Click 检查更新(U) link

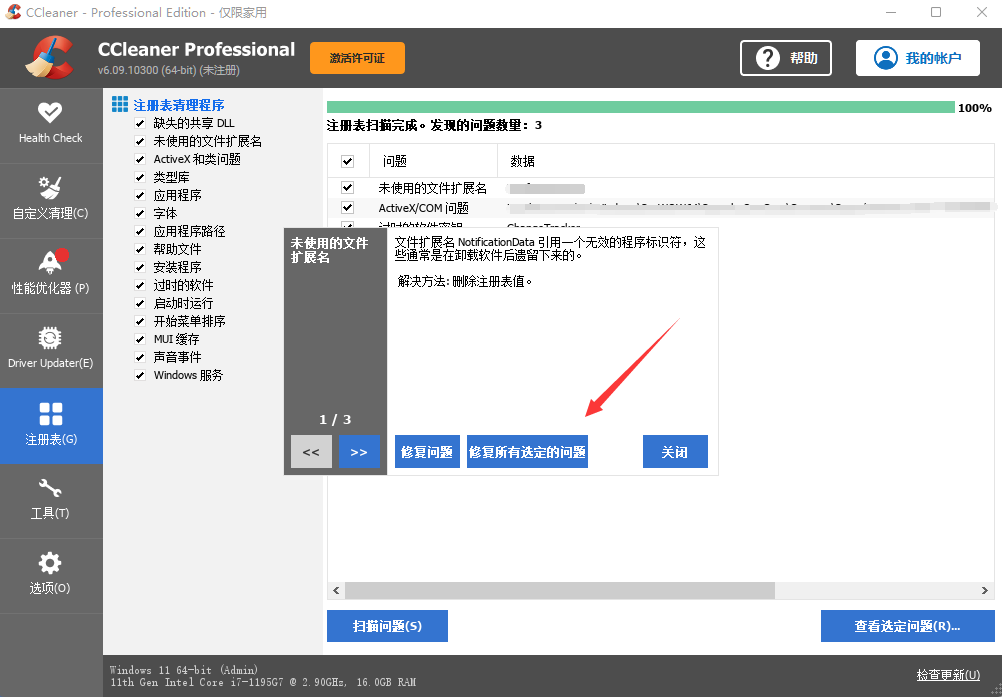[x=948, y=675]
